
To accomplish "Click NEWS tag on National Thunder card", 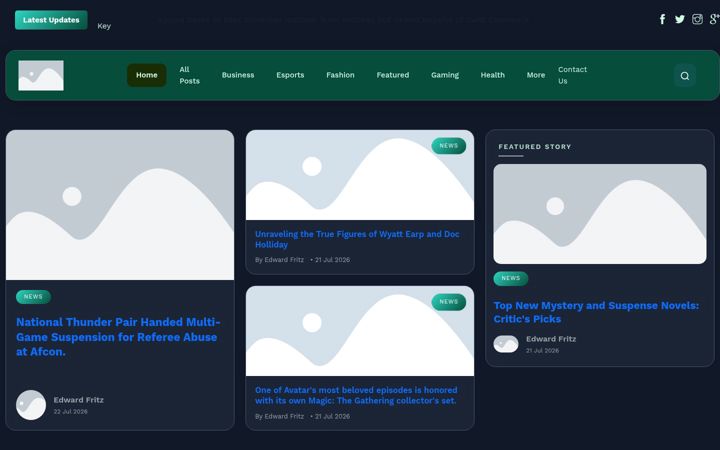I will (33, 297).
